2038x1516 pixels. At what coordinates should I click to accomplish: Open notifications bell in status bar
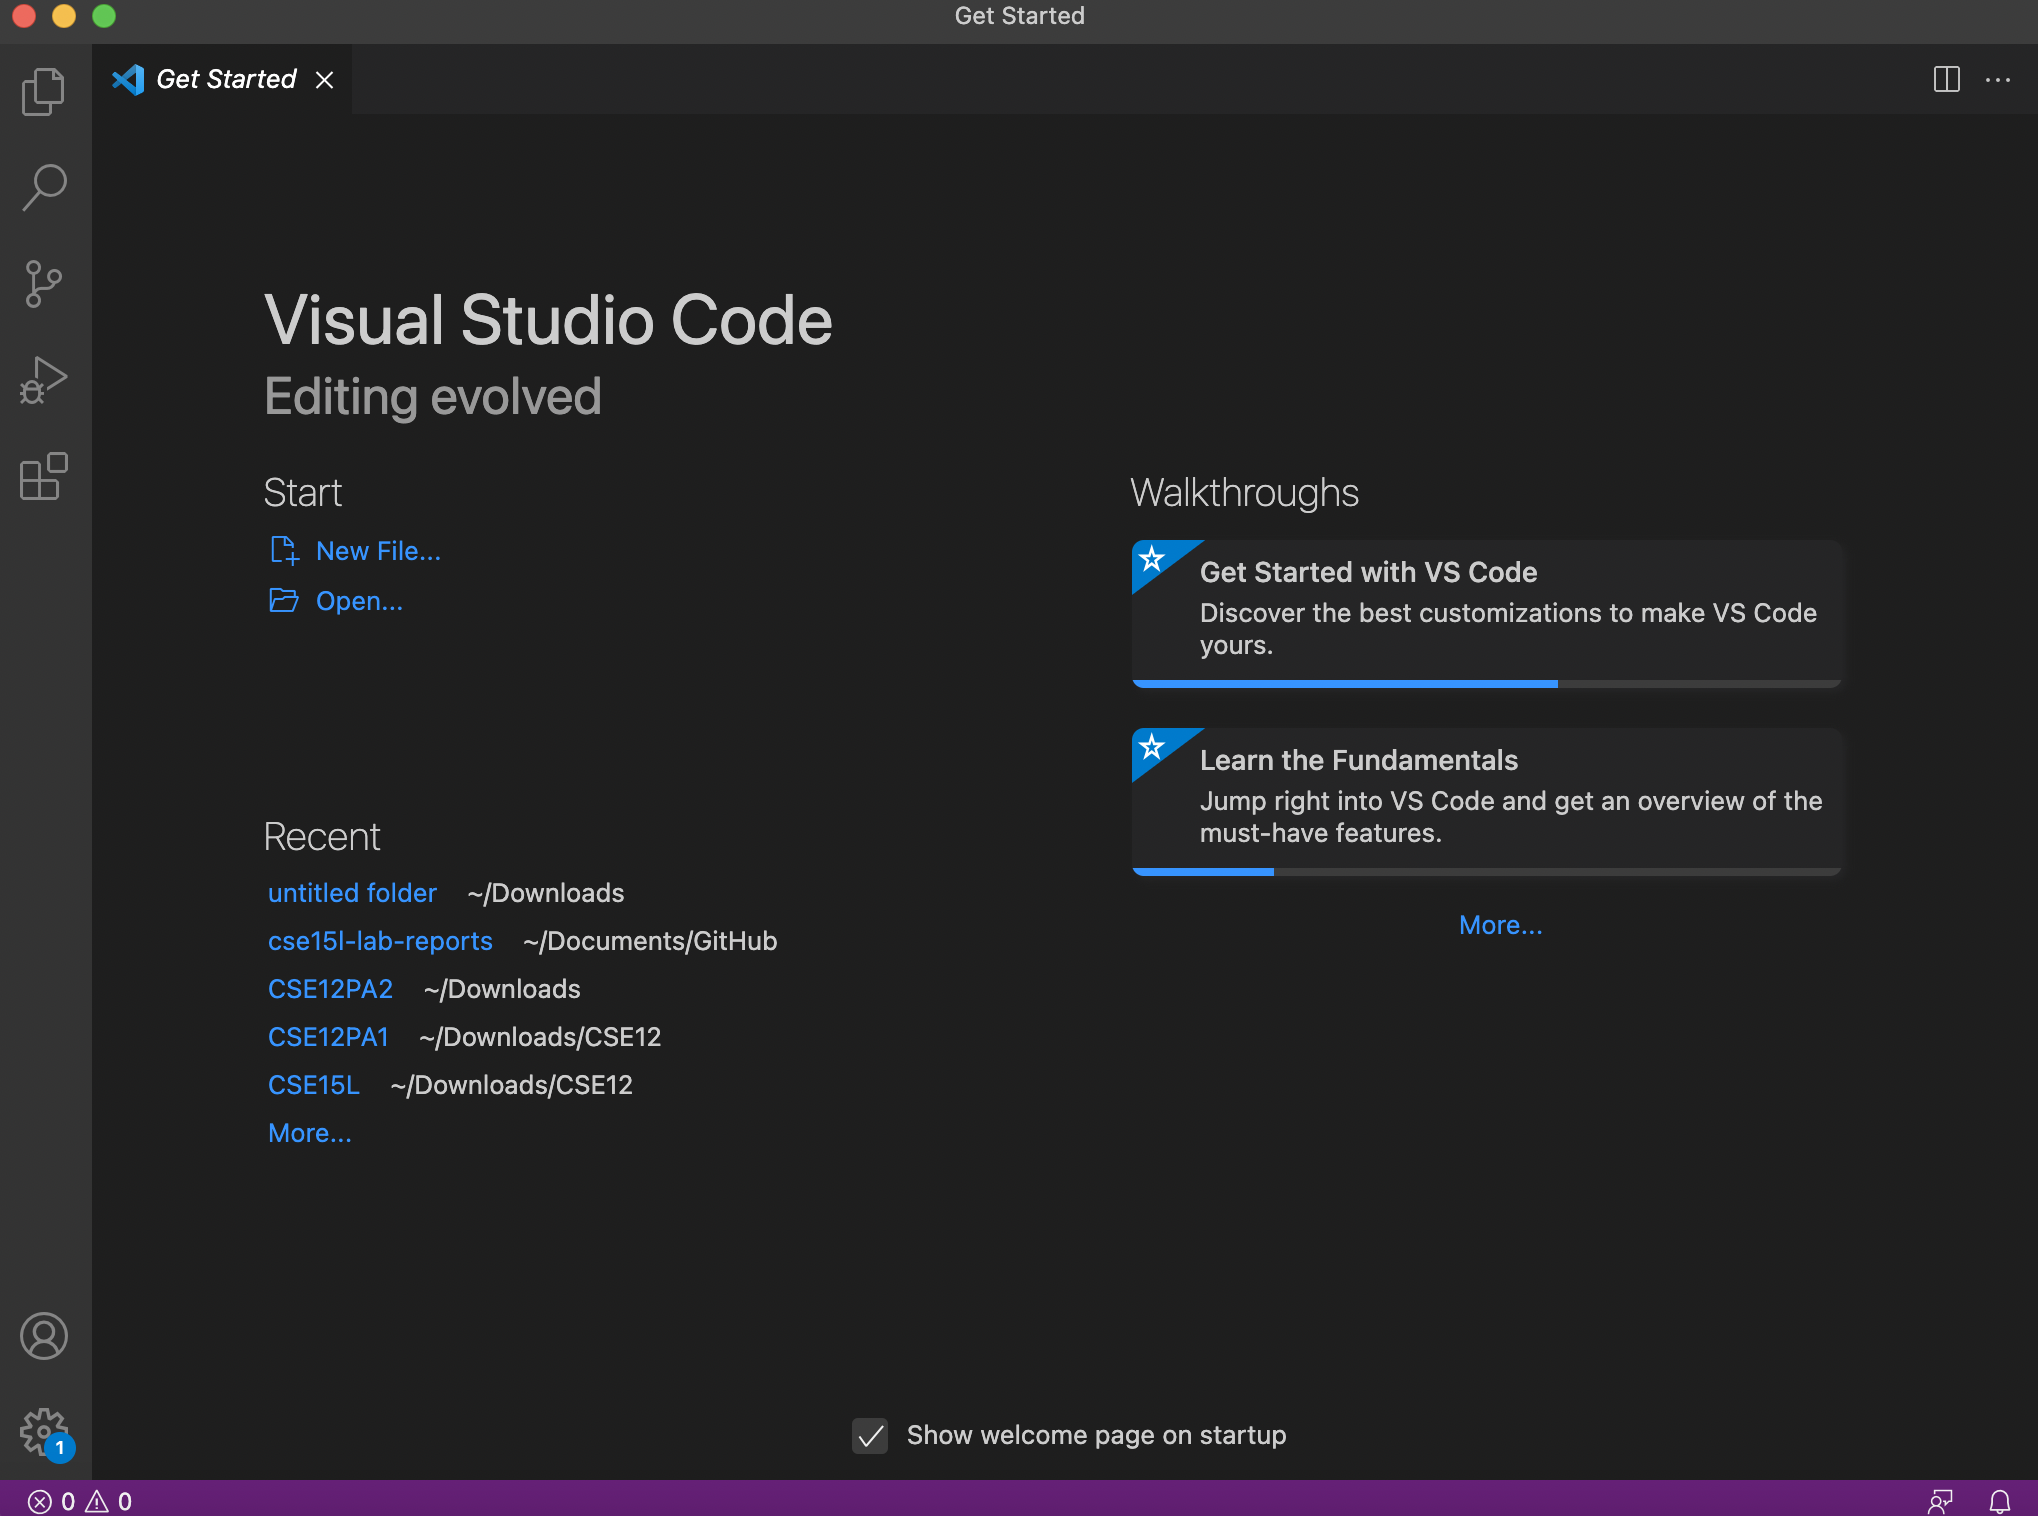(1999, 1501)
